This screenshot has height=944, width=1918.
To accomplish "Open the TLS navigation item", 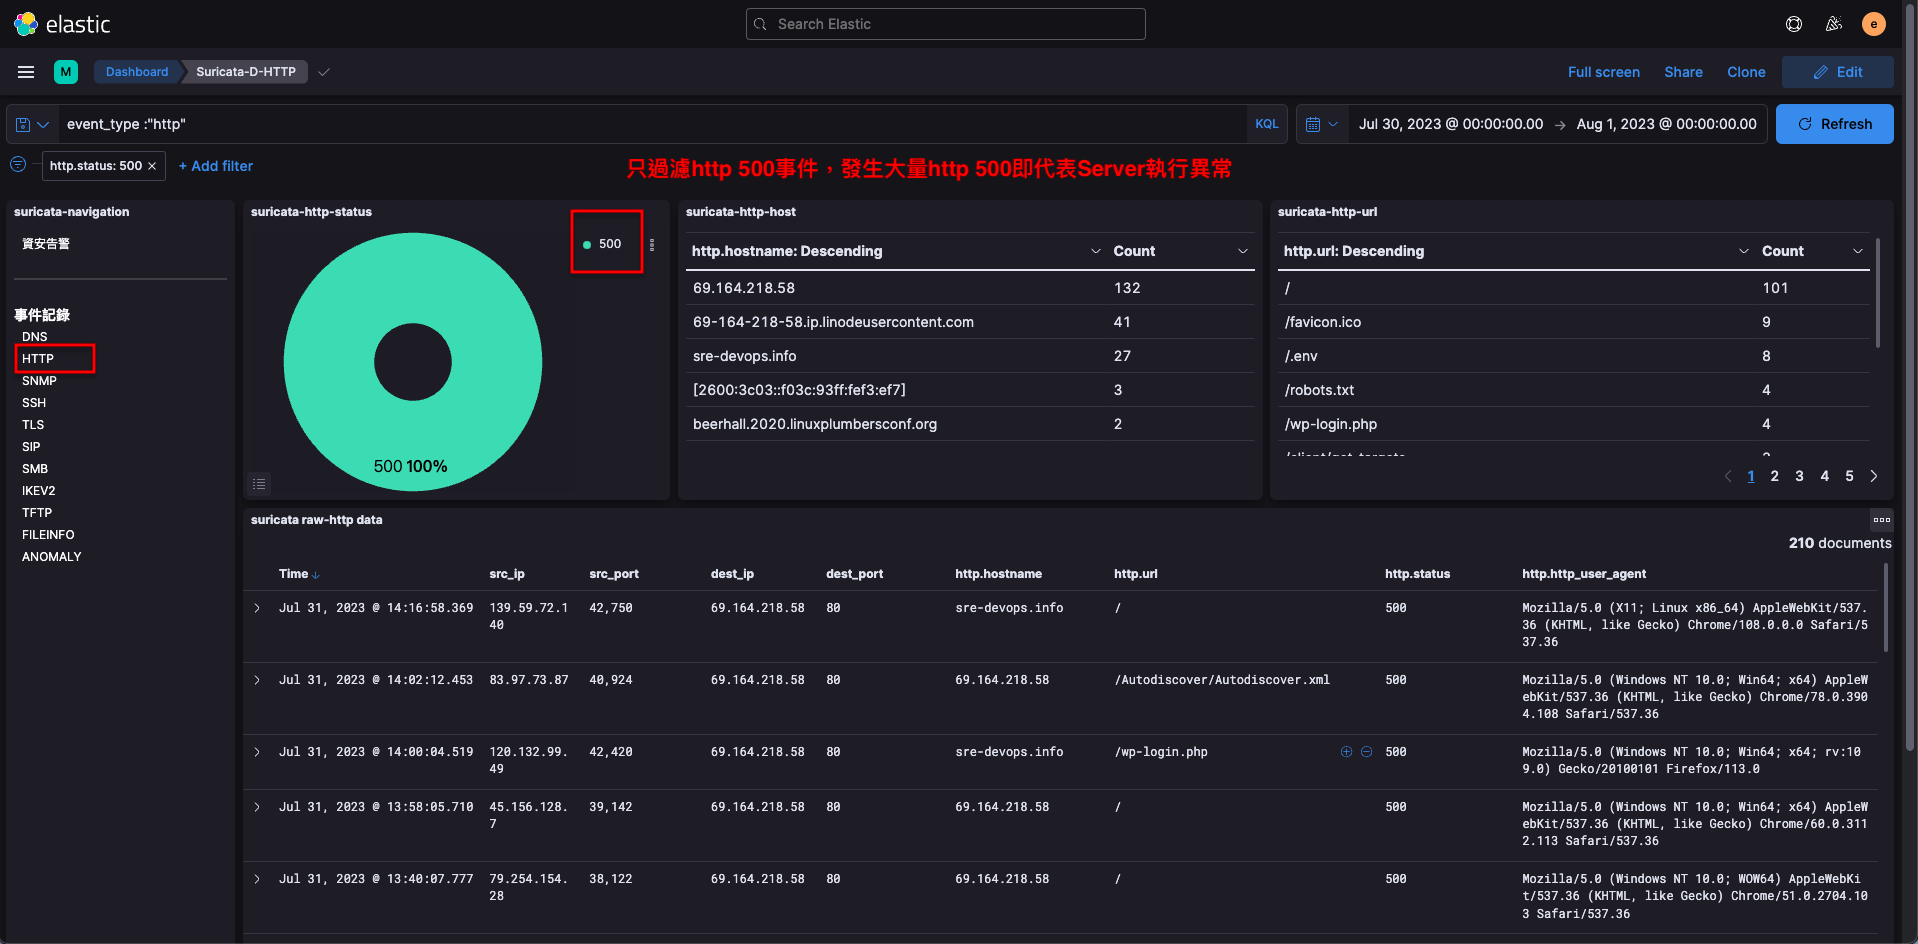I will pos(33,425).
